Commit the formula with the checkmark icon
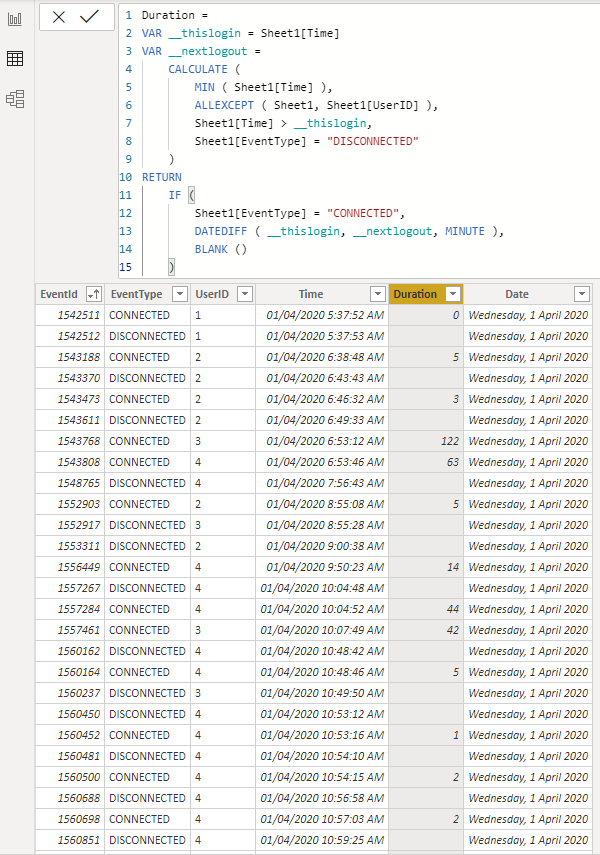Screen dimensions: 600x855 [x=89, y=17]
